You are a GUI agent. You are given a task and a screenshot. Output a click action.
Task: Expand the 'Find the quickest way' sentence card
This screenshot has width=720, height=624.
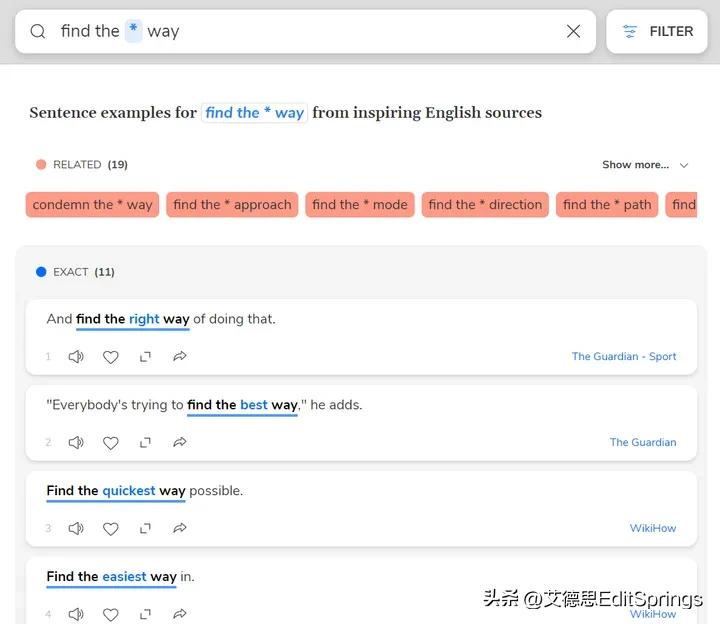coord(145,528)
